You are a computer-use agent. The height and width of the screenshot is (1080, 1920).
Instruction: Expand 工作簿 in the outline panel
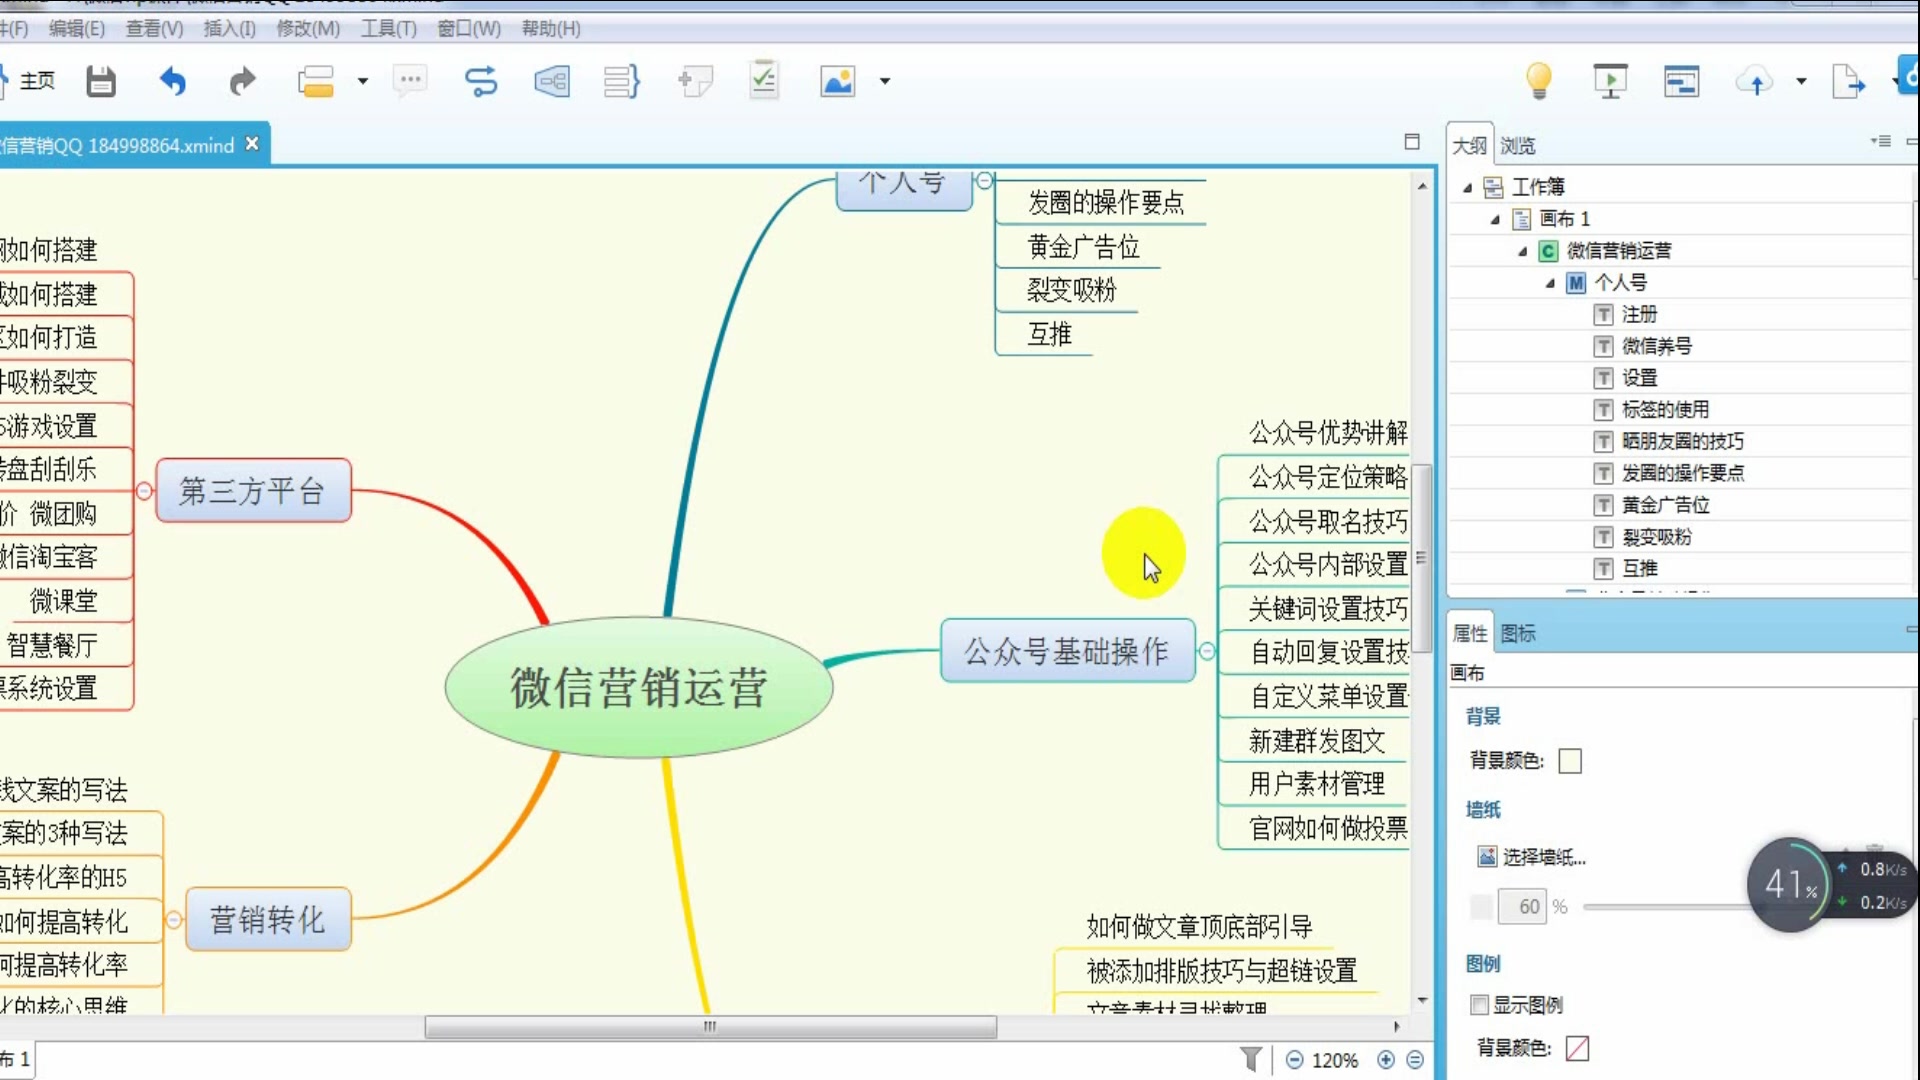pyautogui.click(x=1468, y=186)
